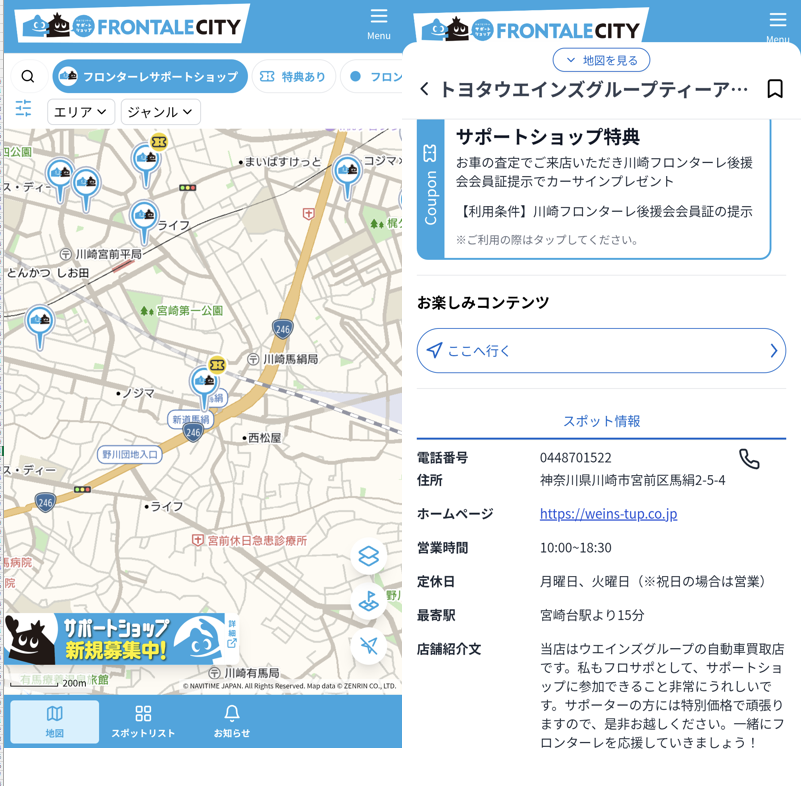Click the map 3D view icon
The width and height of the screenshot is (804, 786).
[x=369, y=601]
